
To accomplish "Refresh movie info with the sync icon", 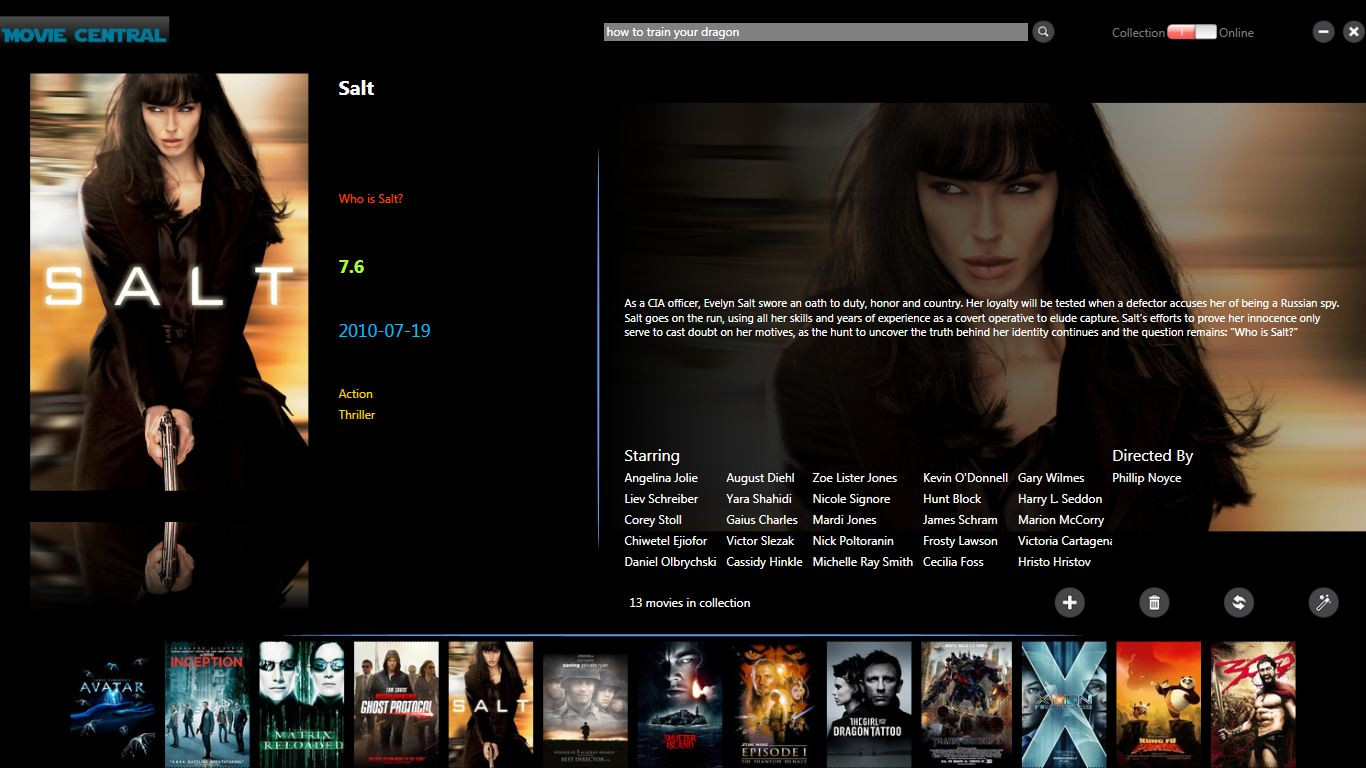I will [x=1239, y=602].
